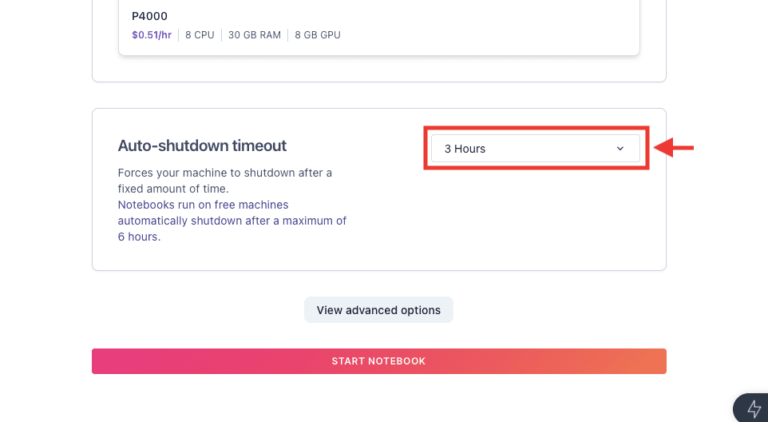
Task: Expand View advanced options
Action: click(x=378, y=310)
